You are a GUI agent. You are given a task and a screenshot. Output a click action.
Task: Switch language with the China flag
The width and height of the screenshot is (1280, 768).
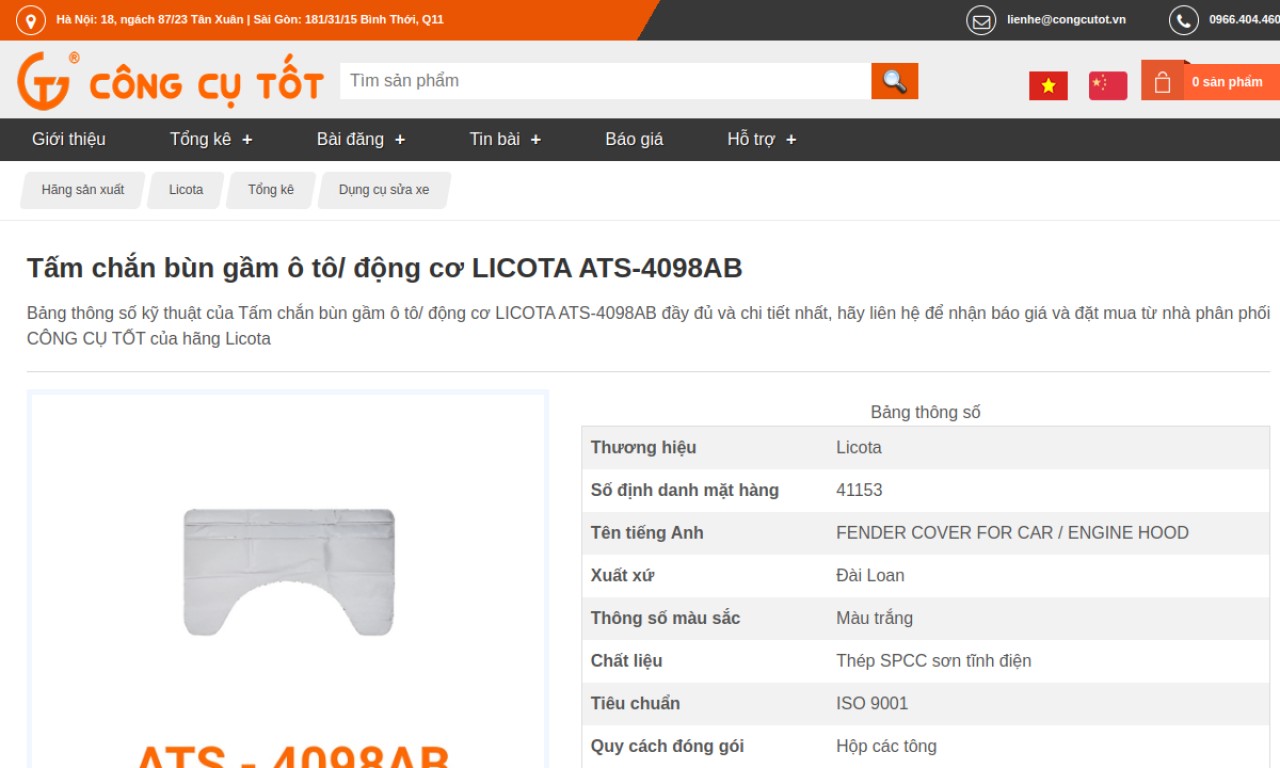[x=1108, y=86]
